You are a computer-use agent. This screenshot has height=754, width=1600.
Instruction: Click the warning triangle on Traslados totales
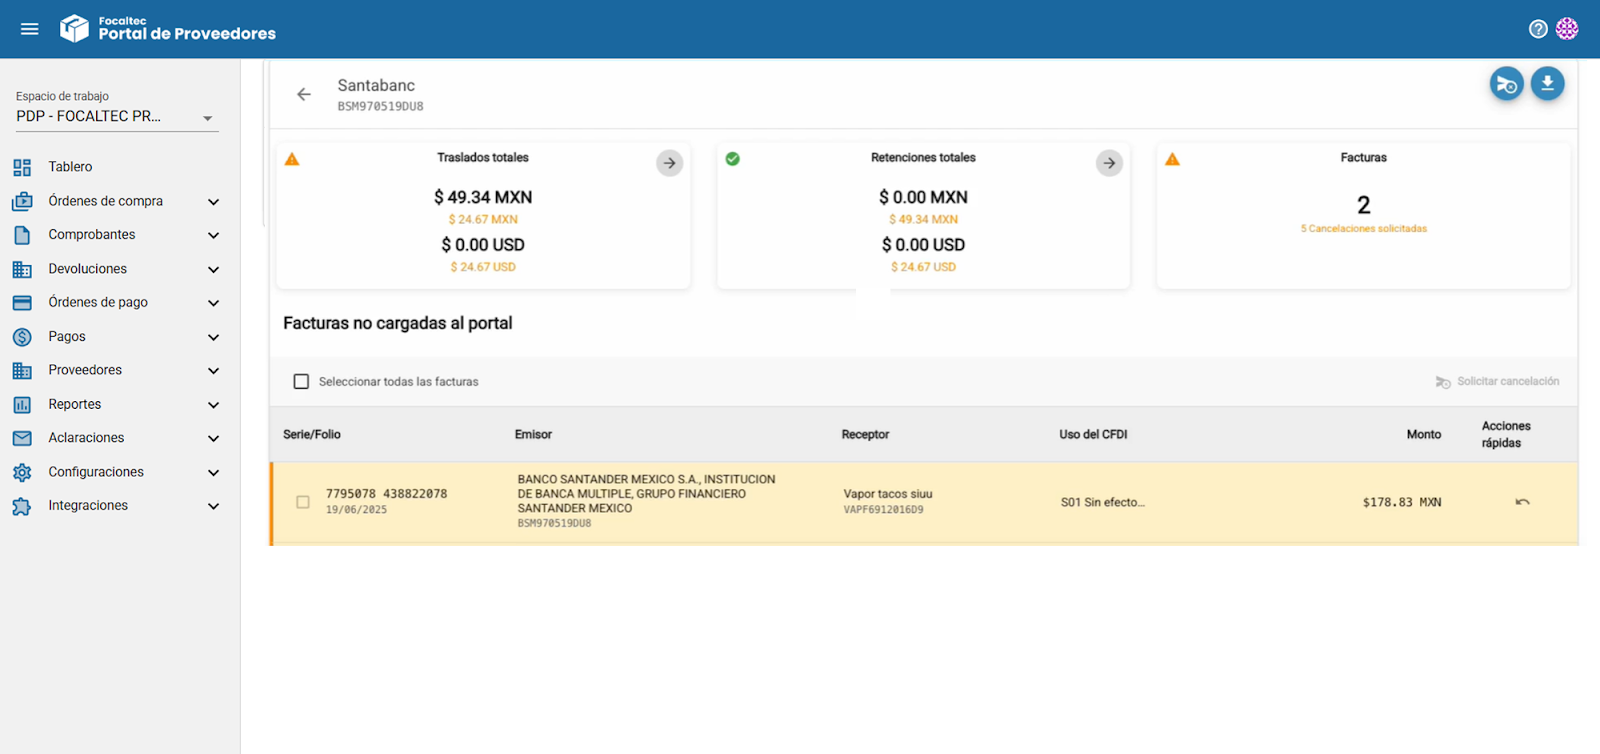292,159
